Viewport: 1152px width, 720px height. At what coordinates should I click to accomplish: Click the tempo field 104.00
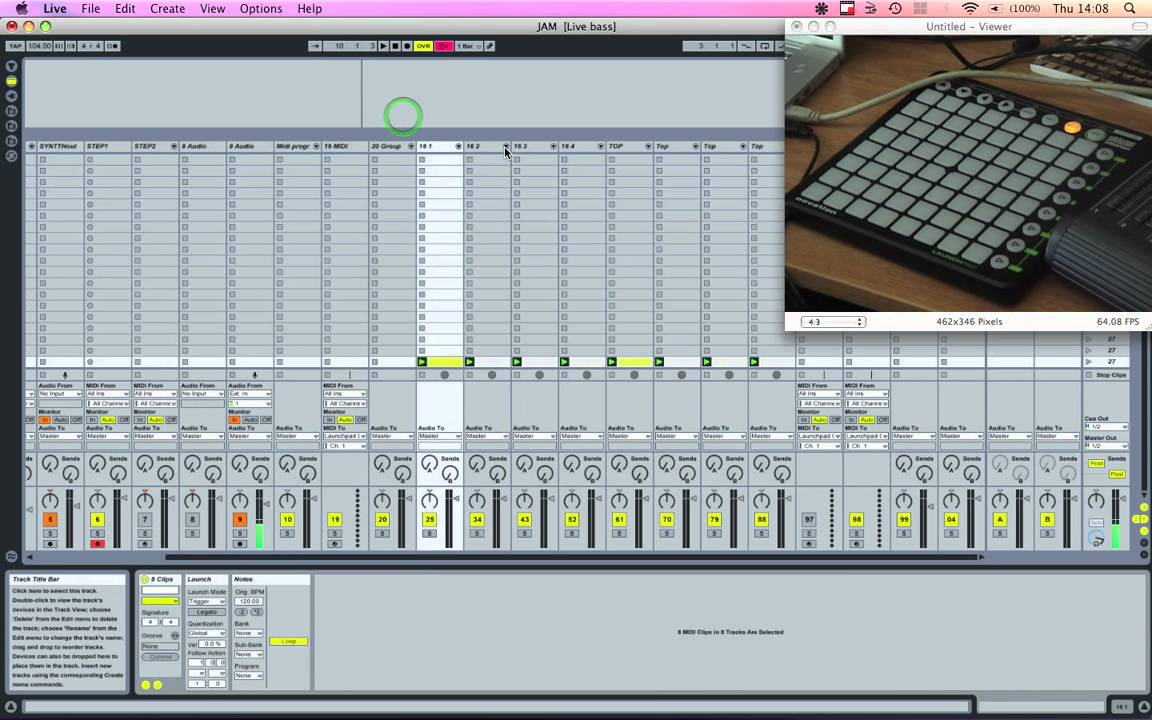click(x=40, y=46)
